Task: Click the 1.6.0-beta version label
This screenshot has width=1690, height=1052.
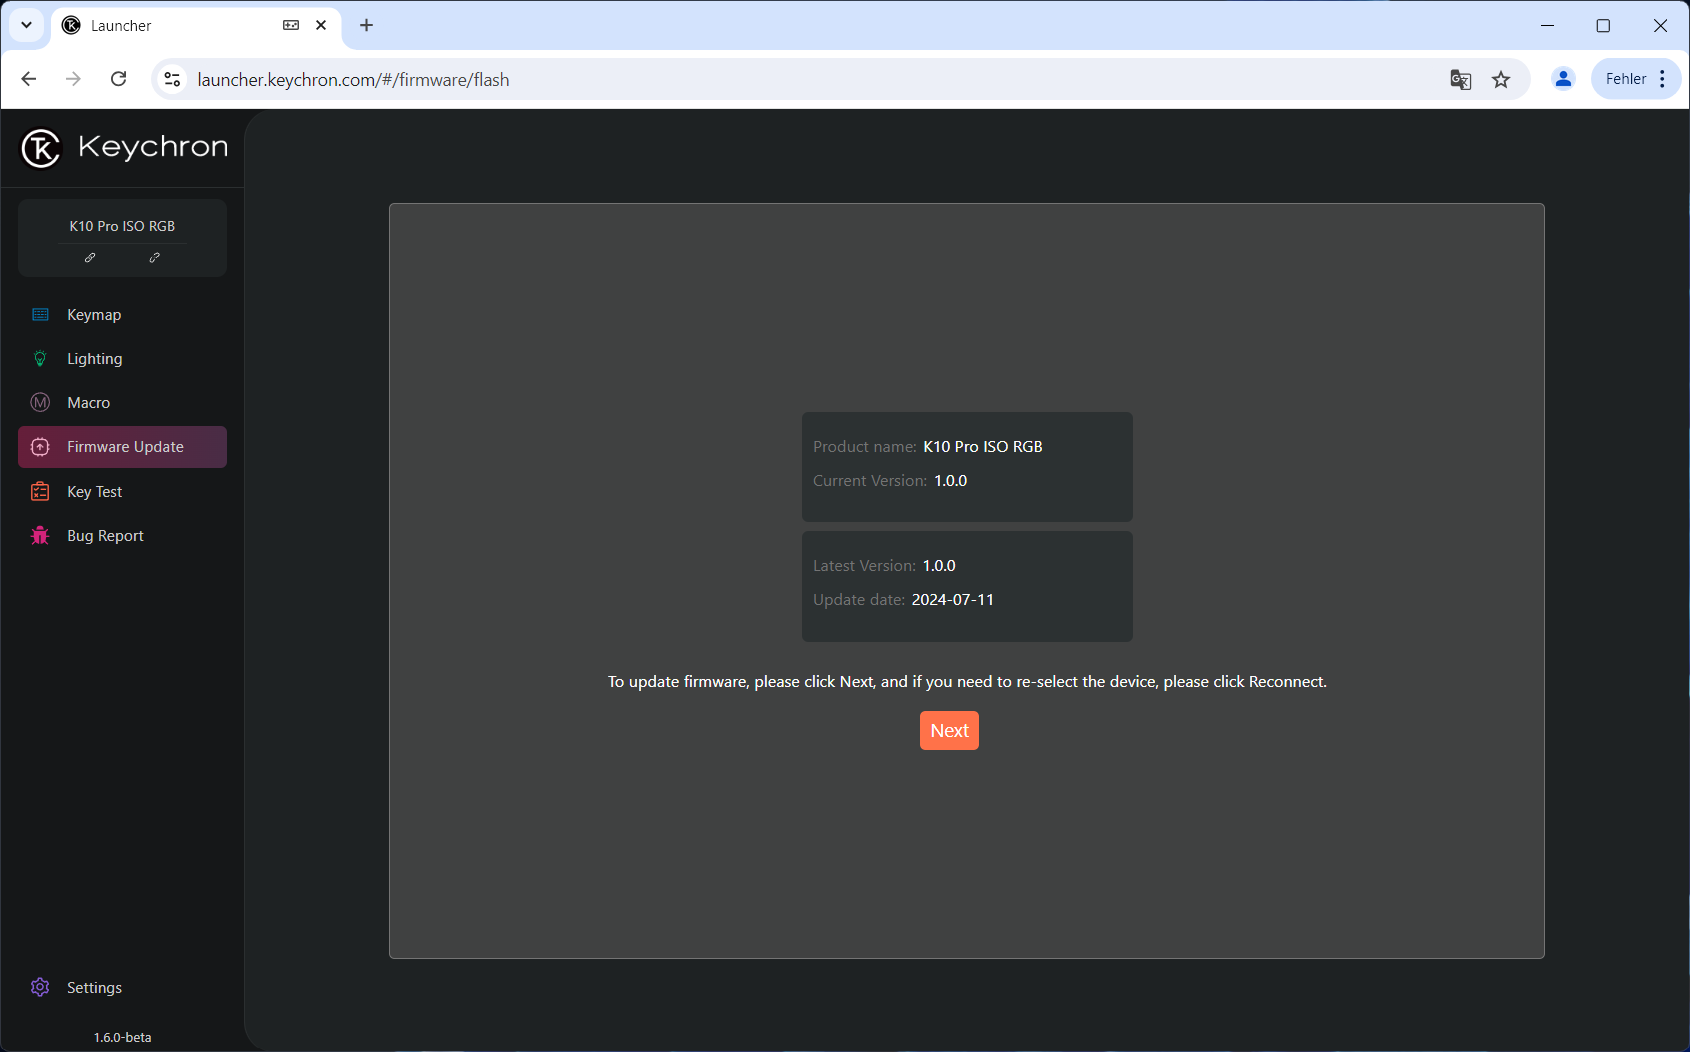Action: tap(122, 1038)
